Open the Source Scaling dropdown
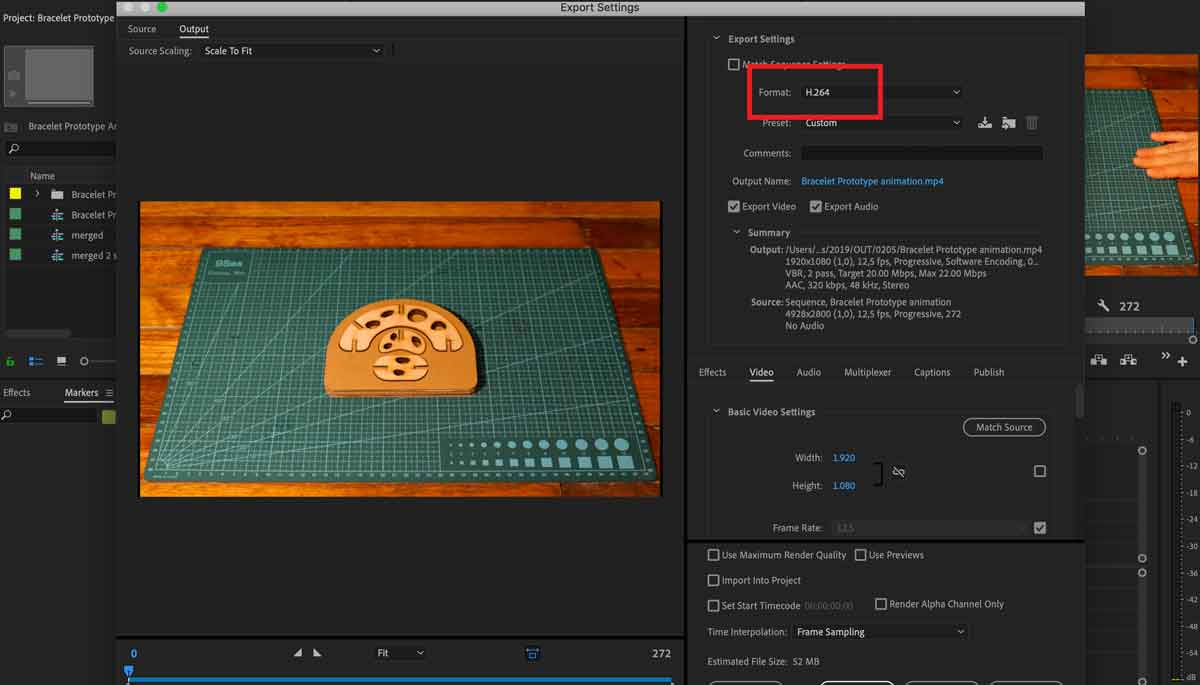Screen dimensions: 1200x685 (291, 51)
